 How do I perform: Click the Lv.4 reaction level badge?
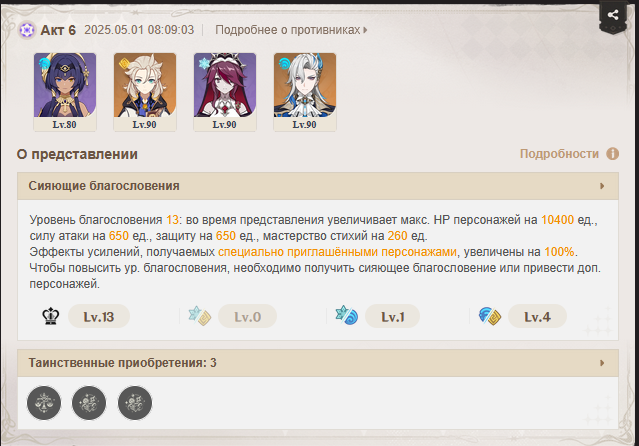tap(537, 316)
